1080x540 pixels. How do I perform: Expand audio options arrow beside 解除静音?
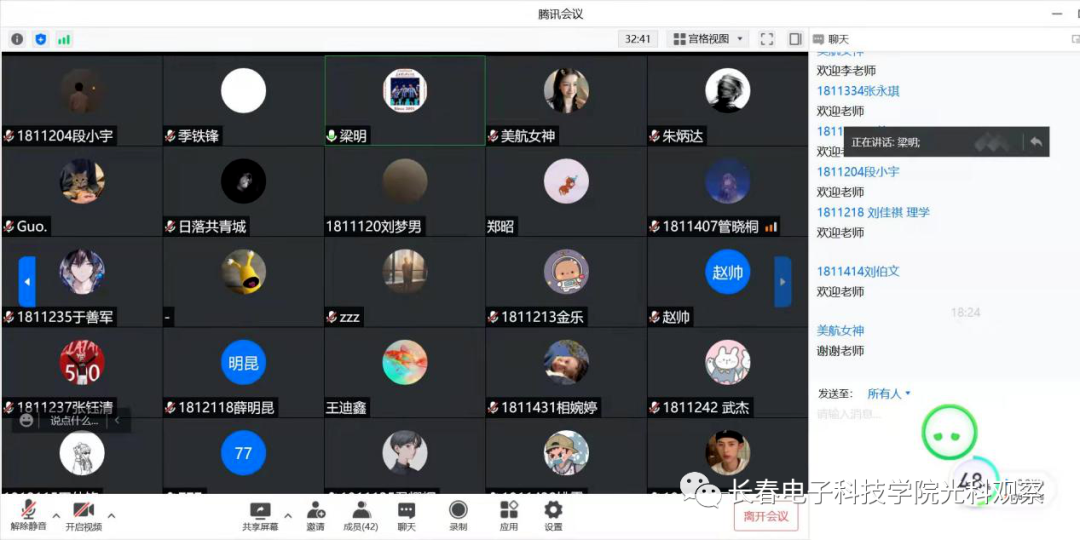click(x=56, y=516)
